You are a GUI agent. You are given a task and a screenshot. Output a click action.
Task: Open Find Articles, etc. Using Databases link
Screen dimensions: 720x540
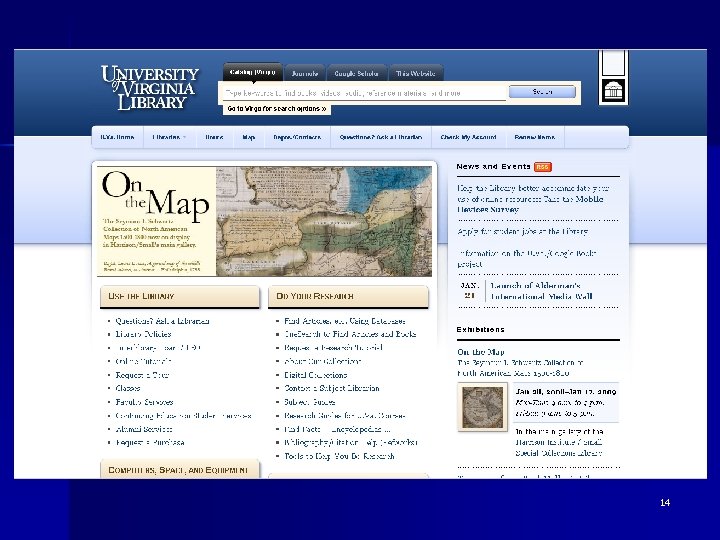click(x=344, y=321)
